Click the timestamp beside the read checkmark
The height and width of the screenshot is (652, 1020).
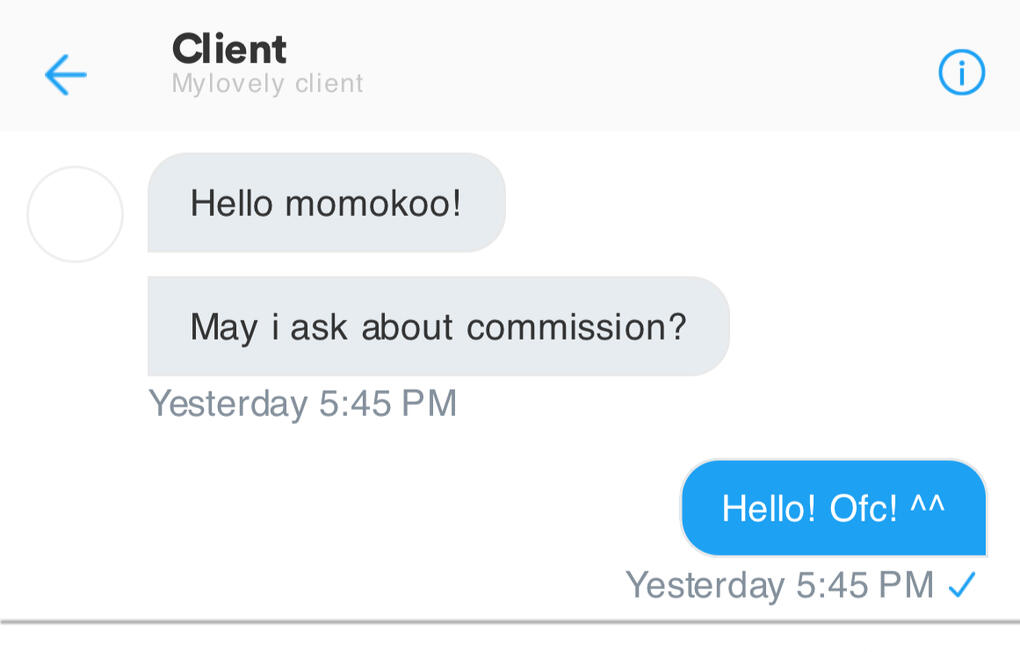click(779, 585)
